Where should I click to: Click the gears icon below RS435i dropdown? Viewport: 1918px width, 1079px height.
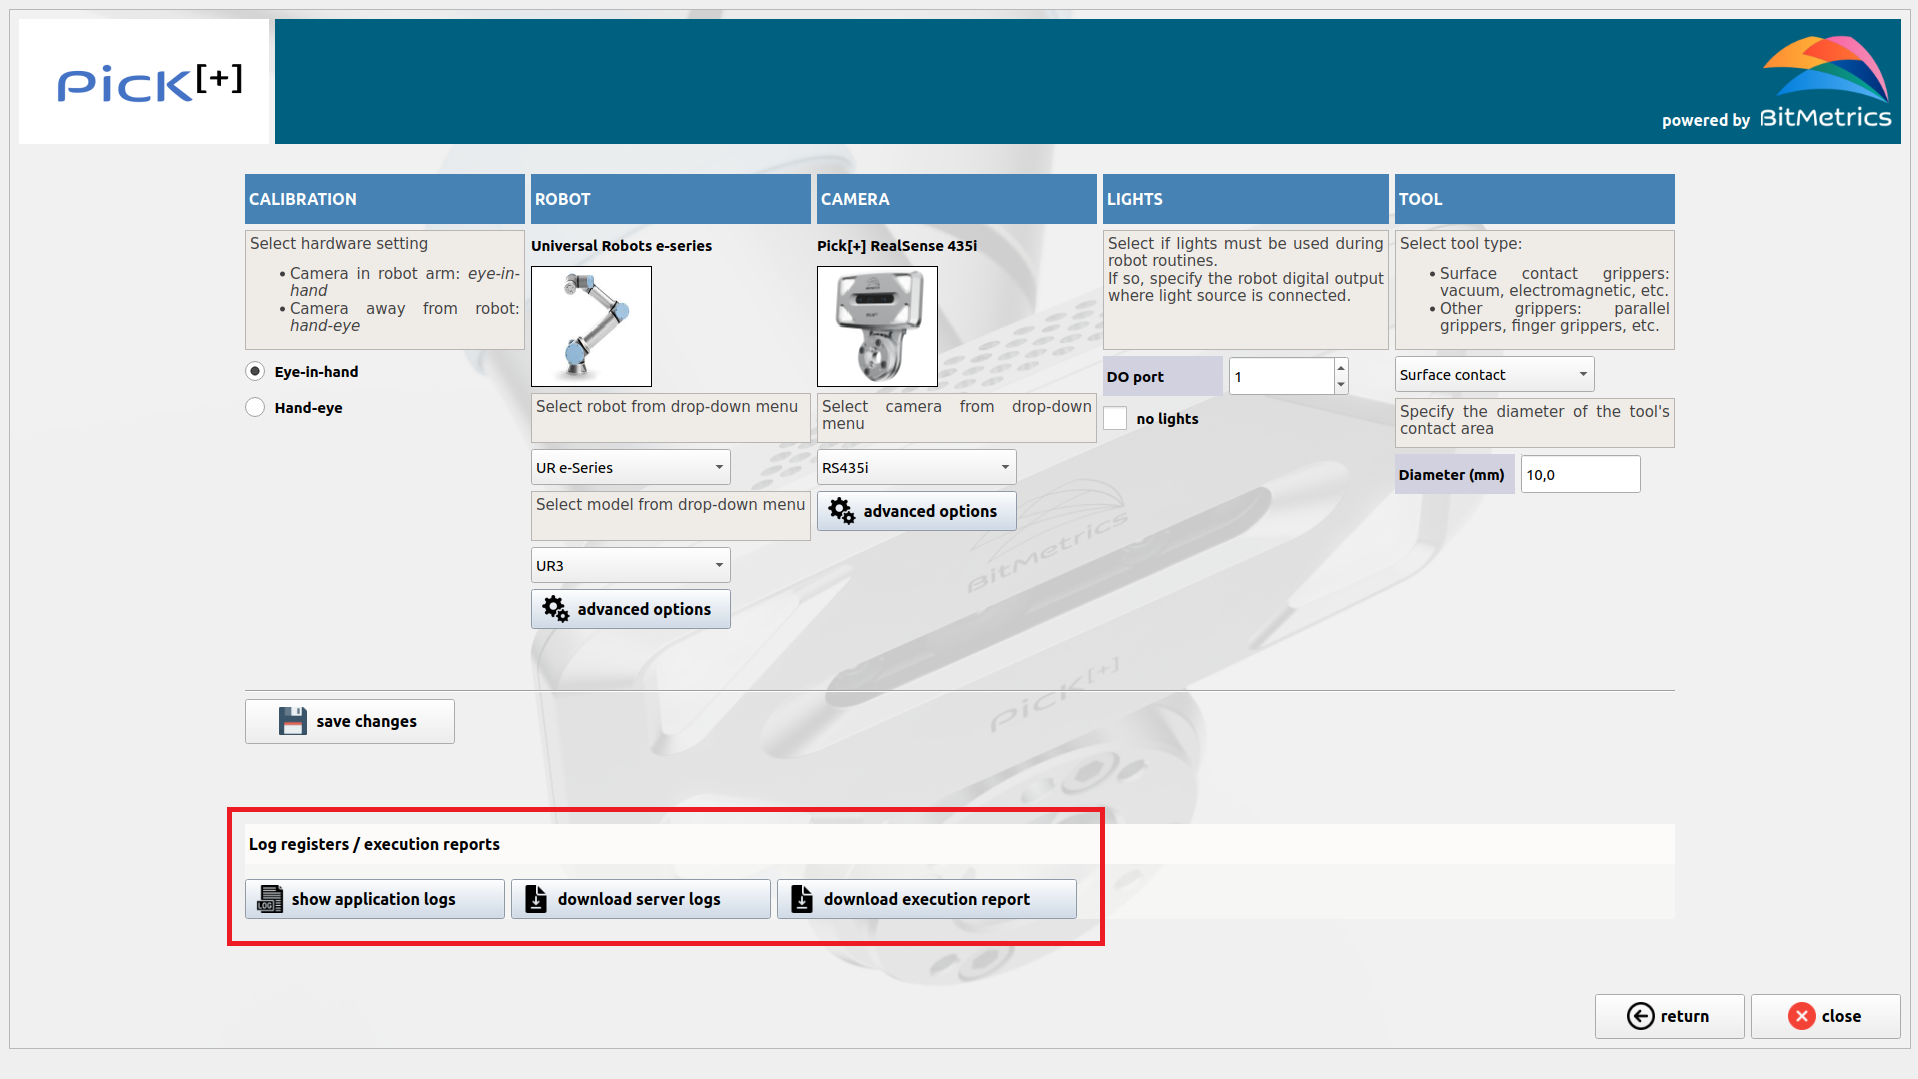(842, 511)
